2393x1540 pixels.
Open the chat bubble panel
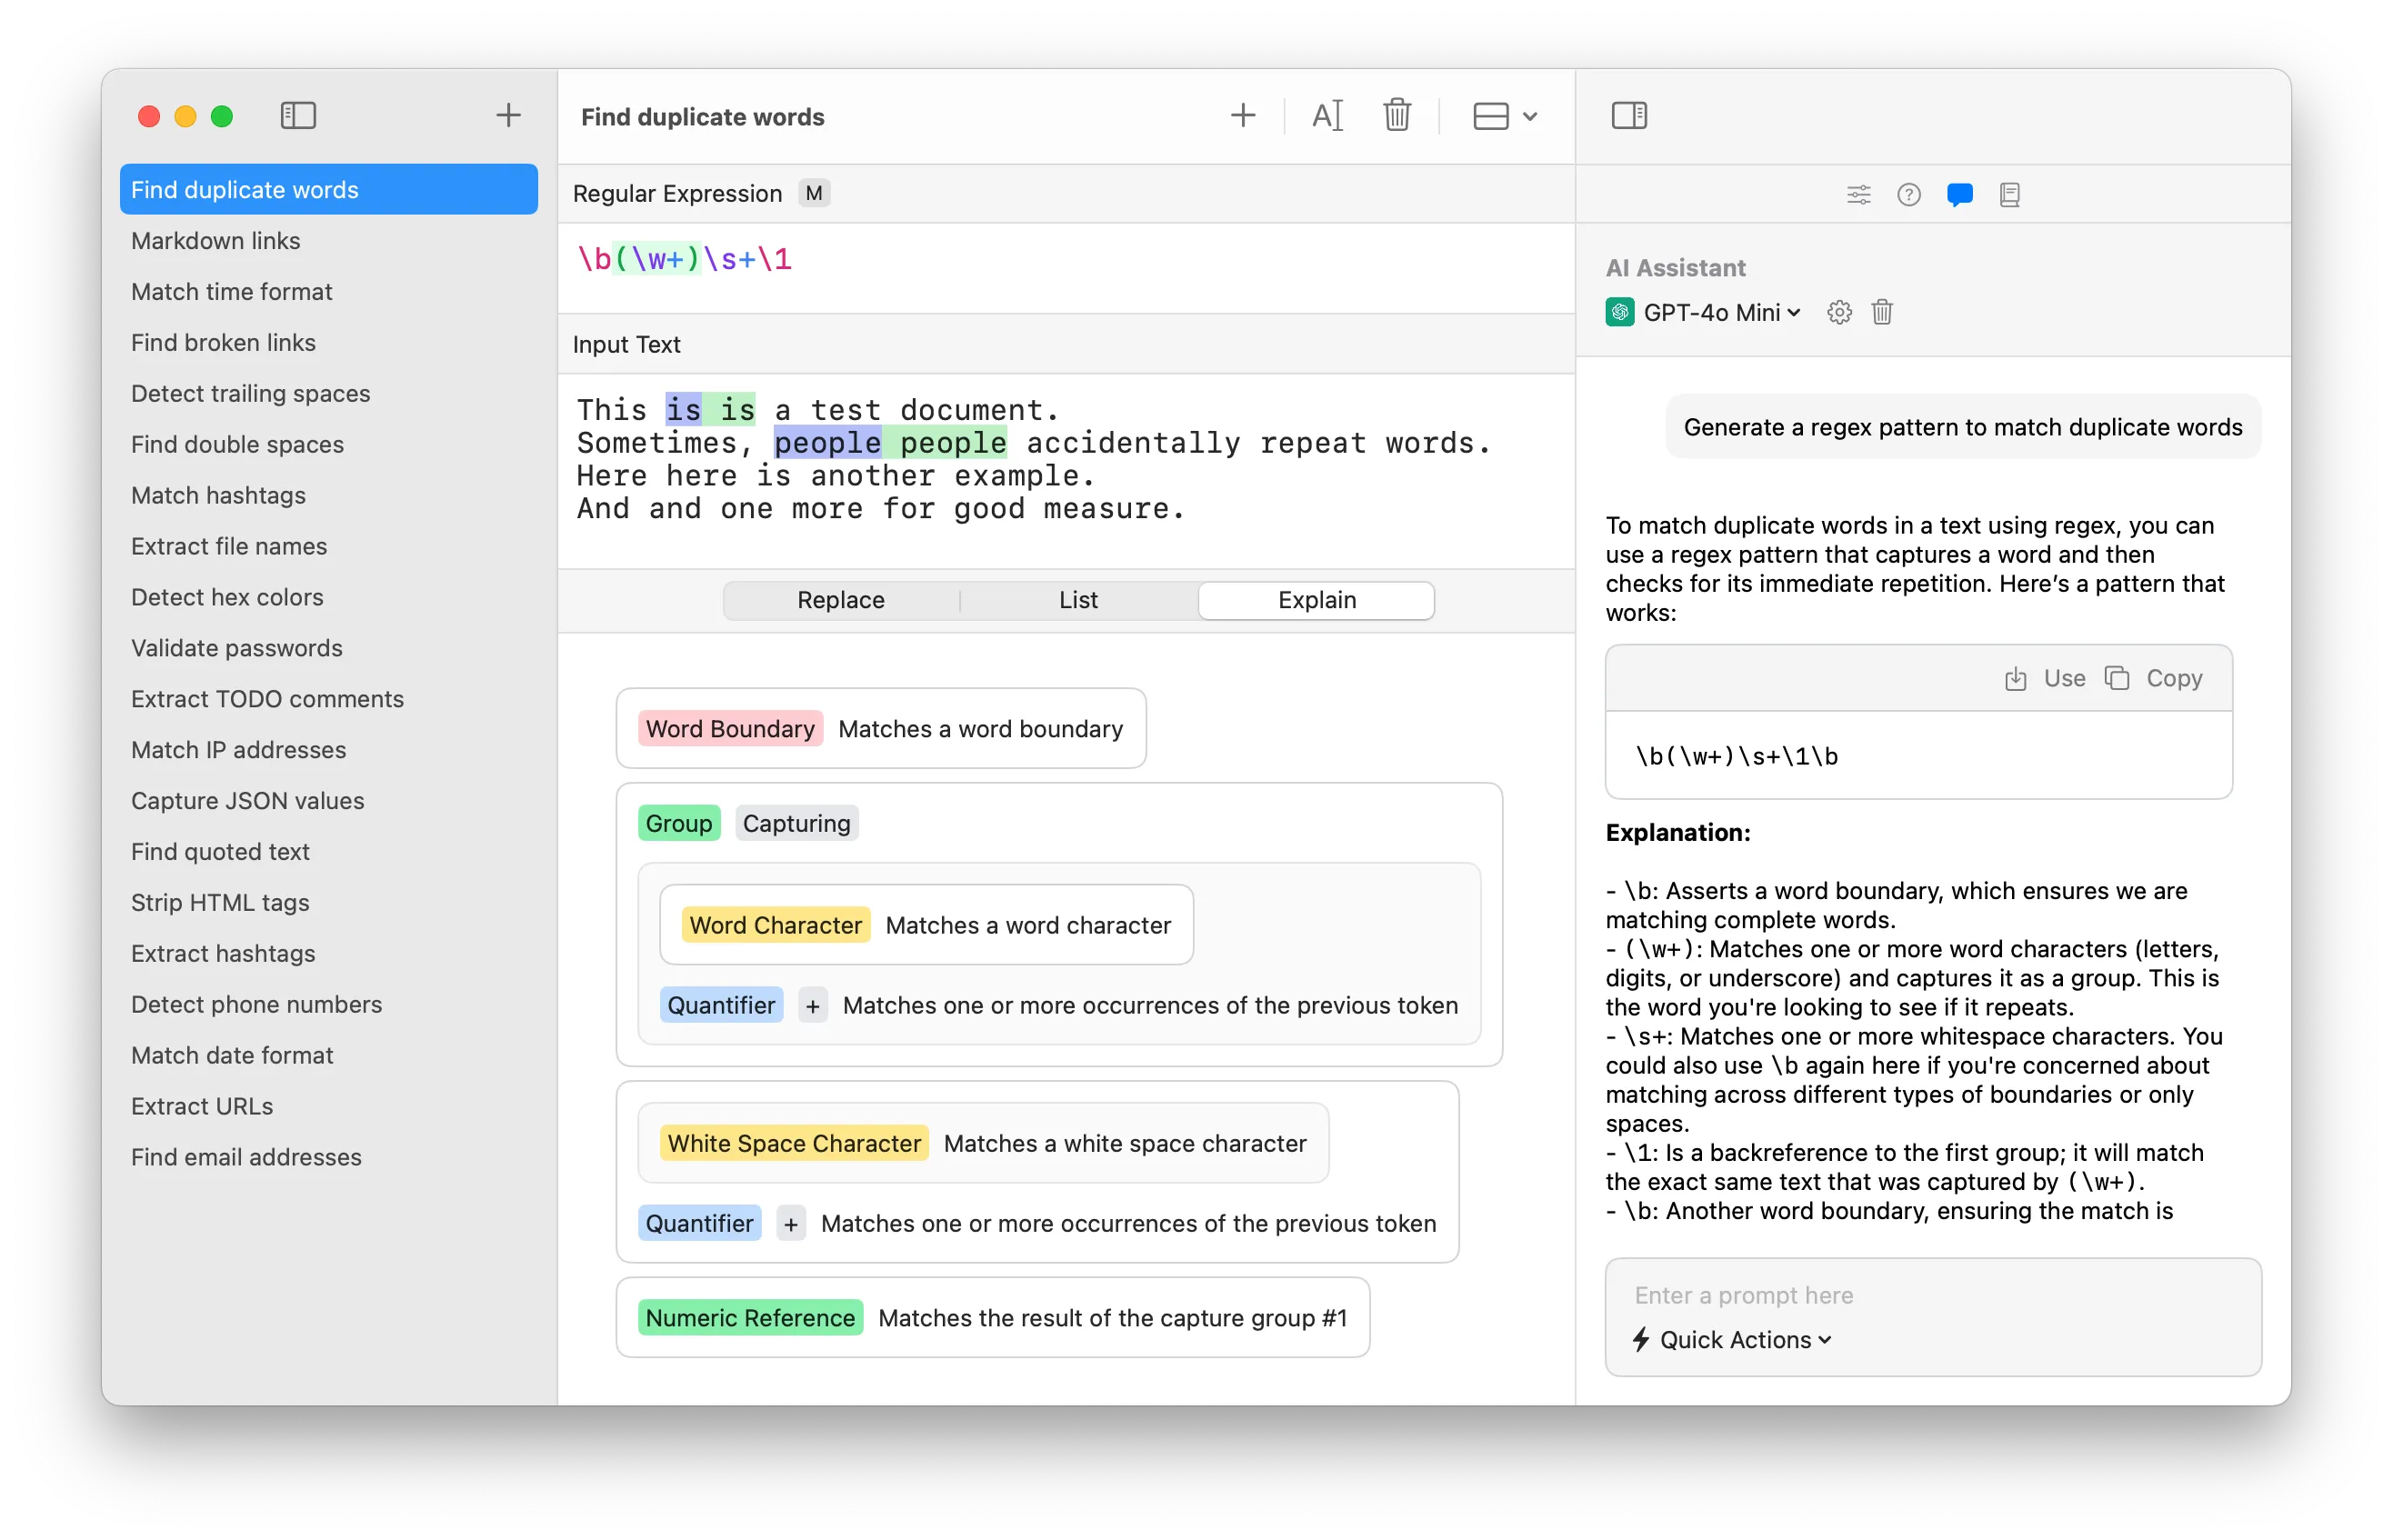pyautogui.click(x=1959, y=194)
